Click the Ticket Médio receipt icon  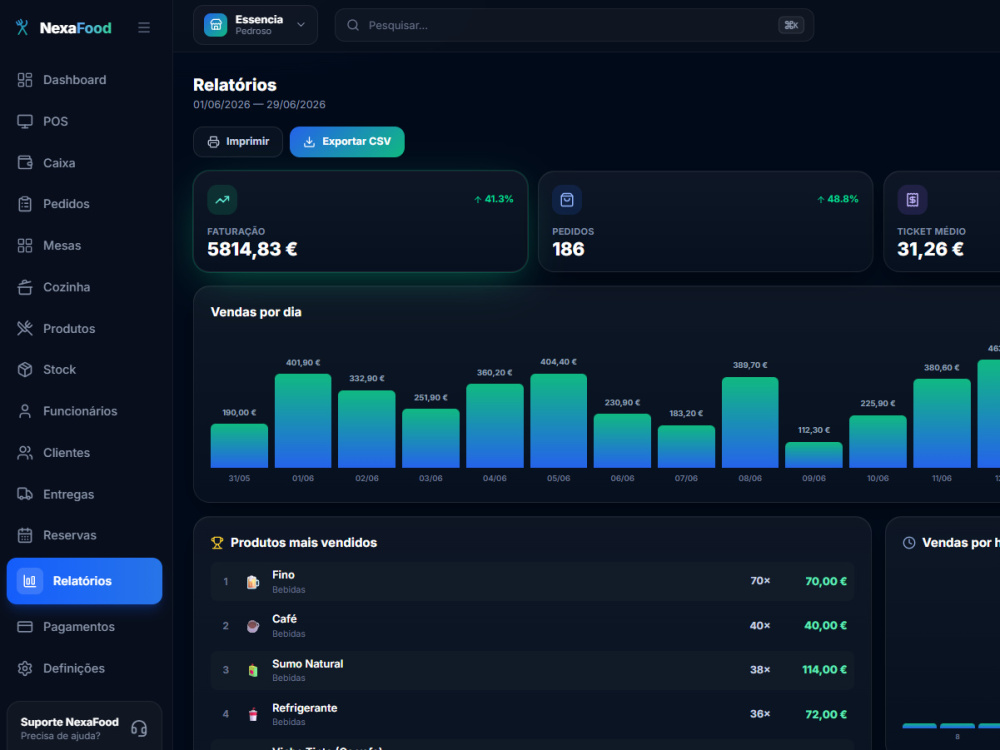click(912, 200)
